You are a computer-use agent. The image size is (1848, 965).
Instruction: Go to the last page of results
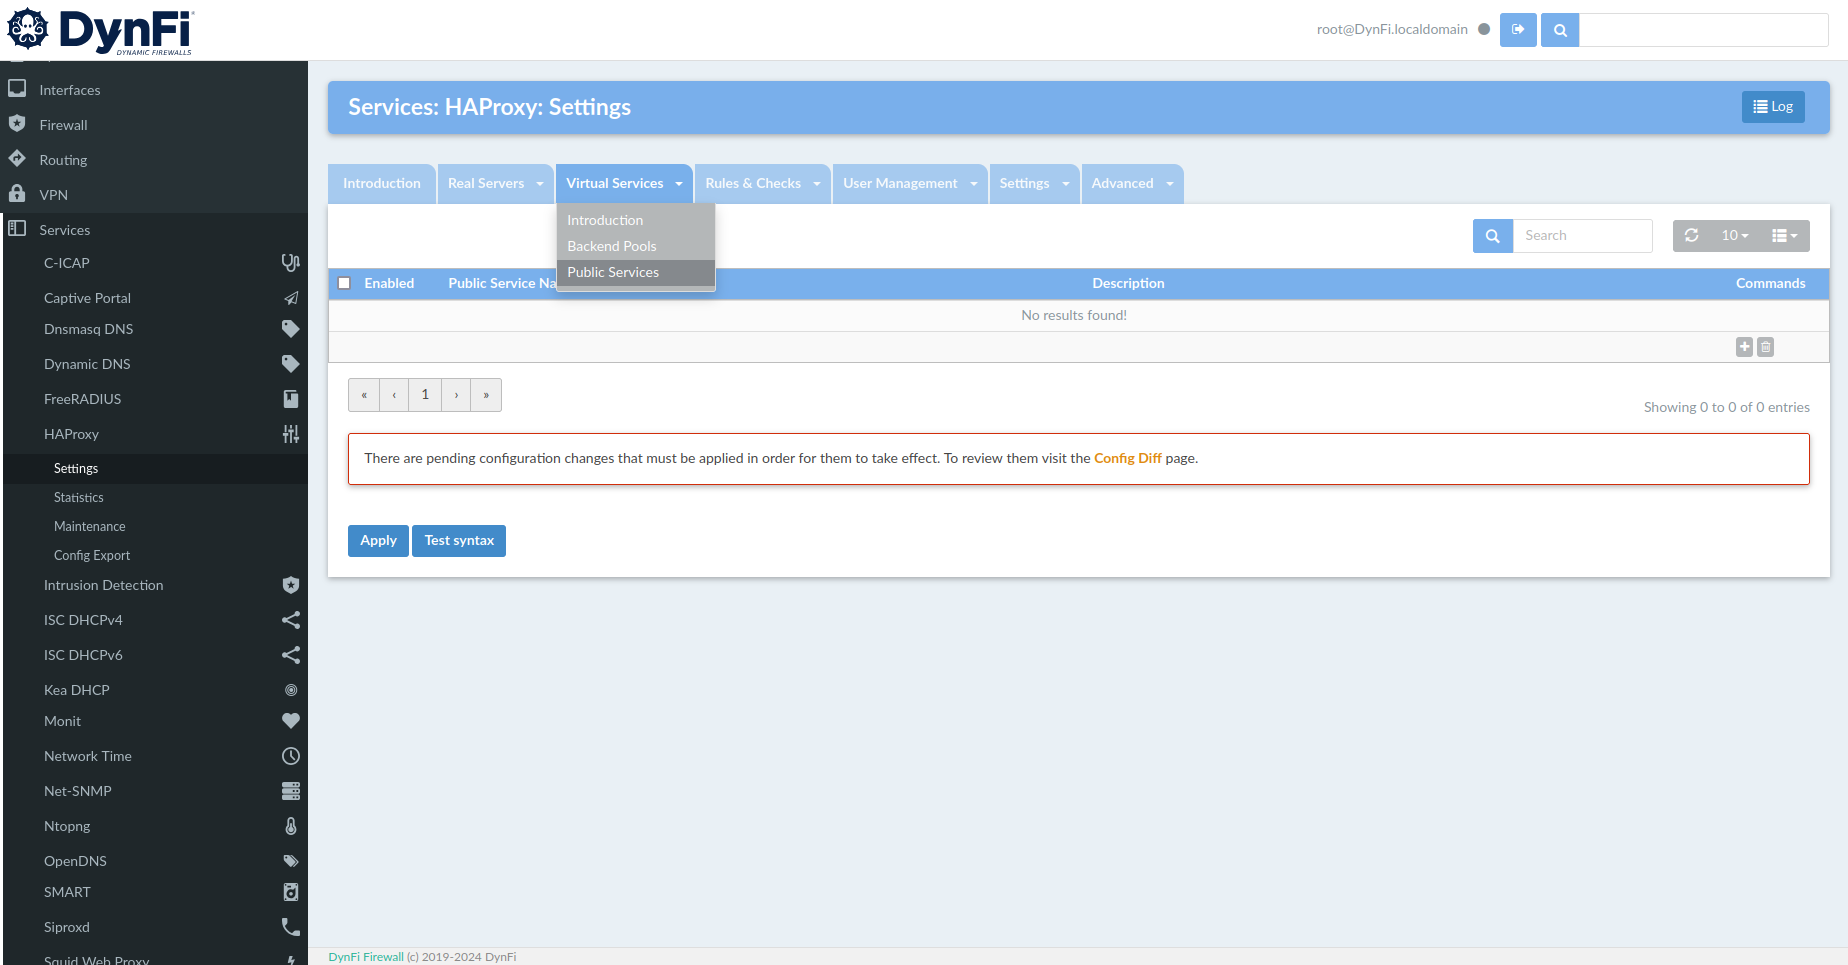pos(486,395)
